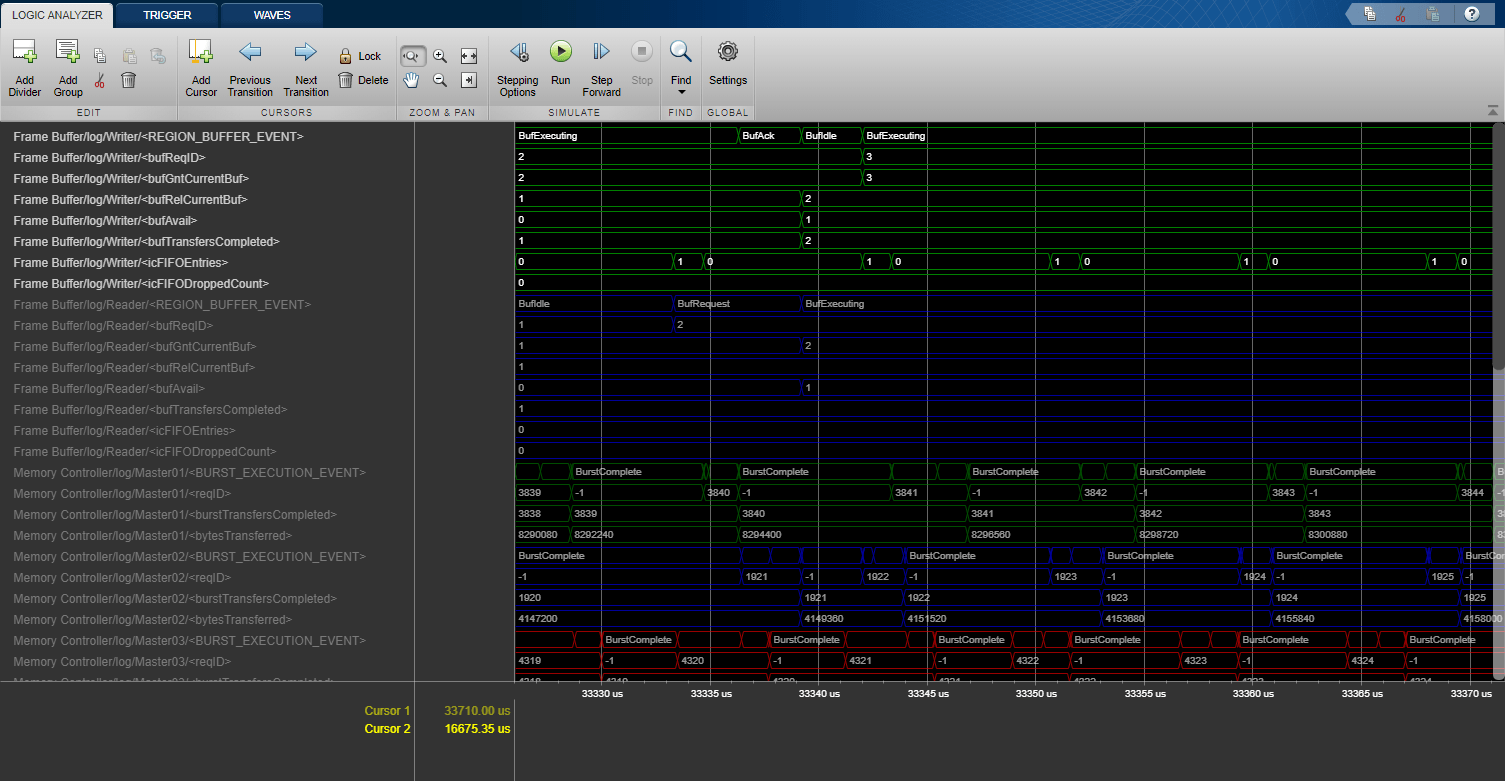
Task: Click the Cursor 2 label
Action: coord(387,729)
